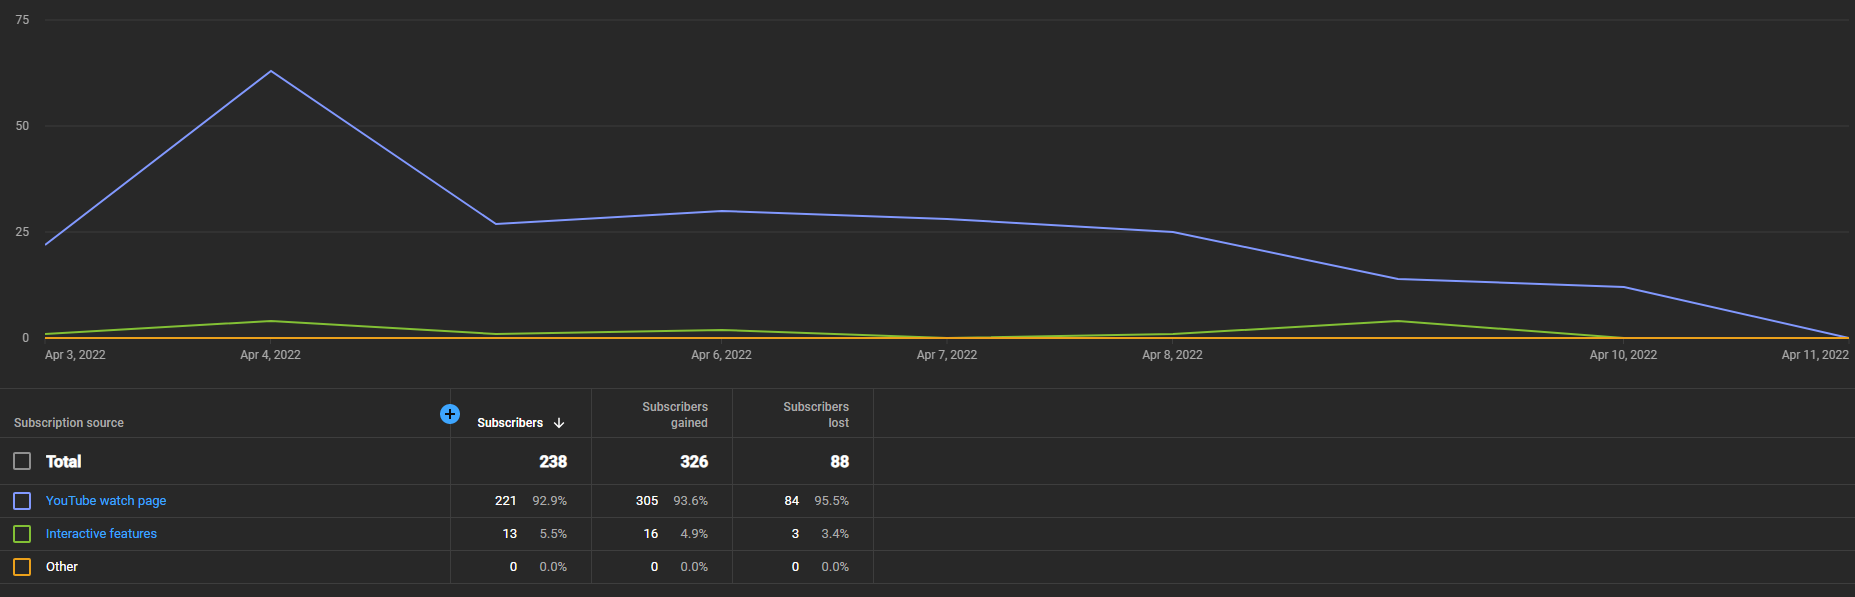The width and height of the screenshot is (1855, 597).
Task: Click the blue line point at Apr 6
Action: click(722, 211)
